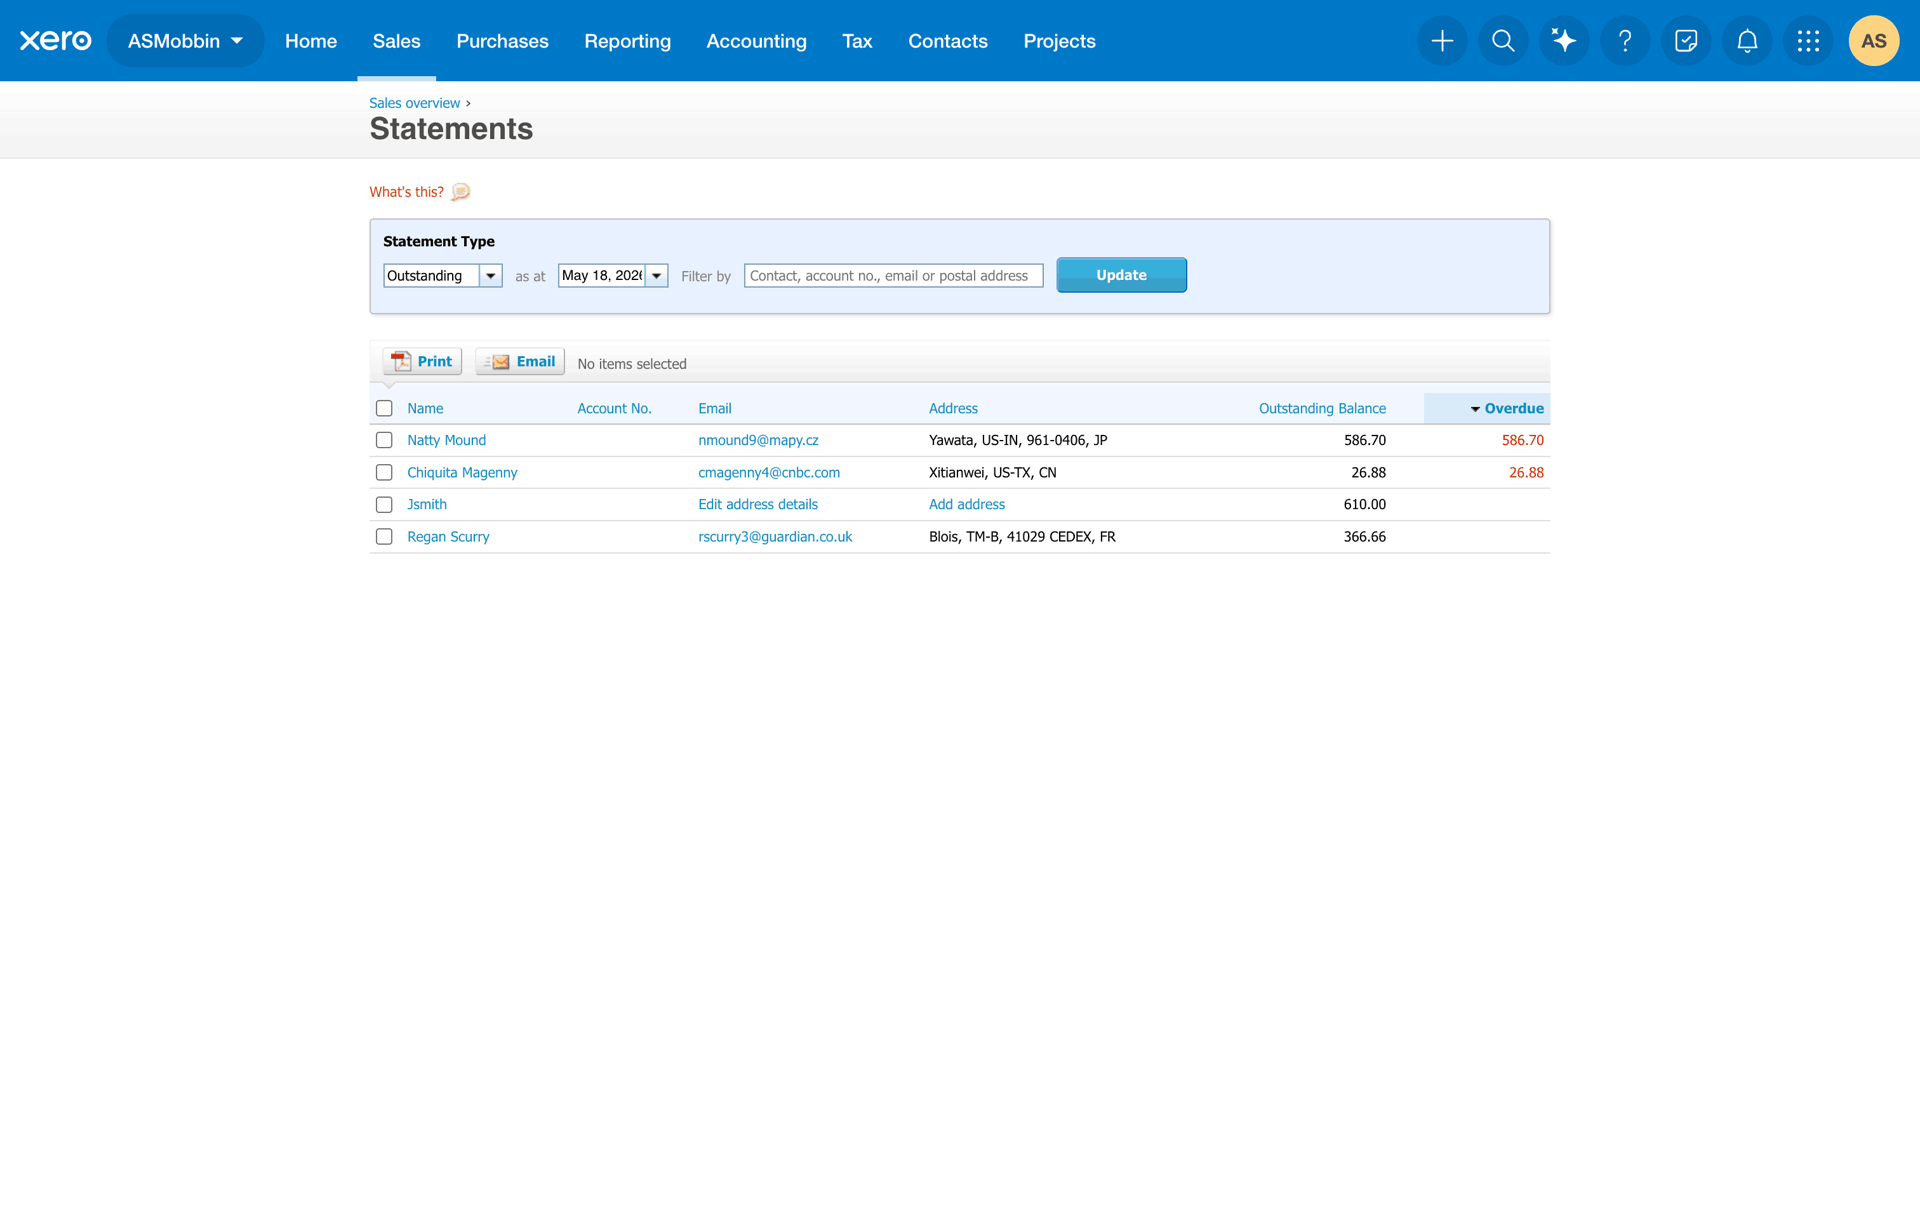Click the Print PDF button
The height and width of the screenshot is (1205, 1920).
422,361
